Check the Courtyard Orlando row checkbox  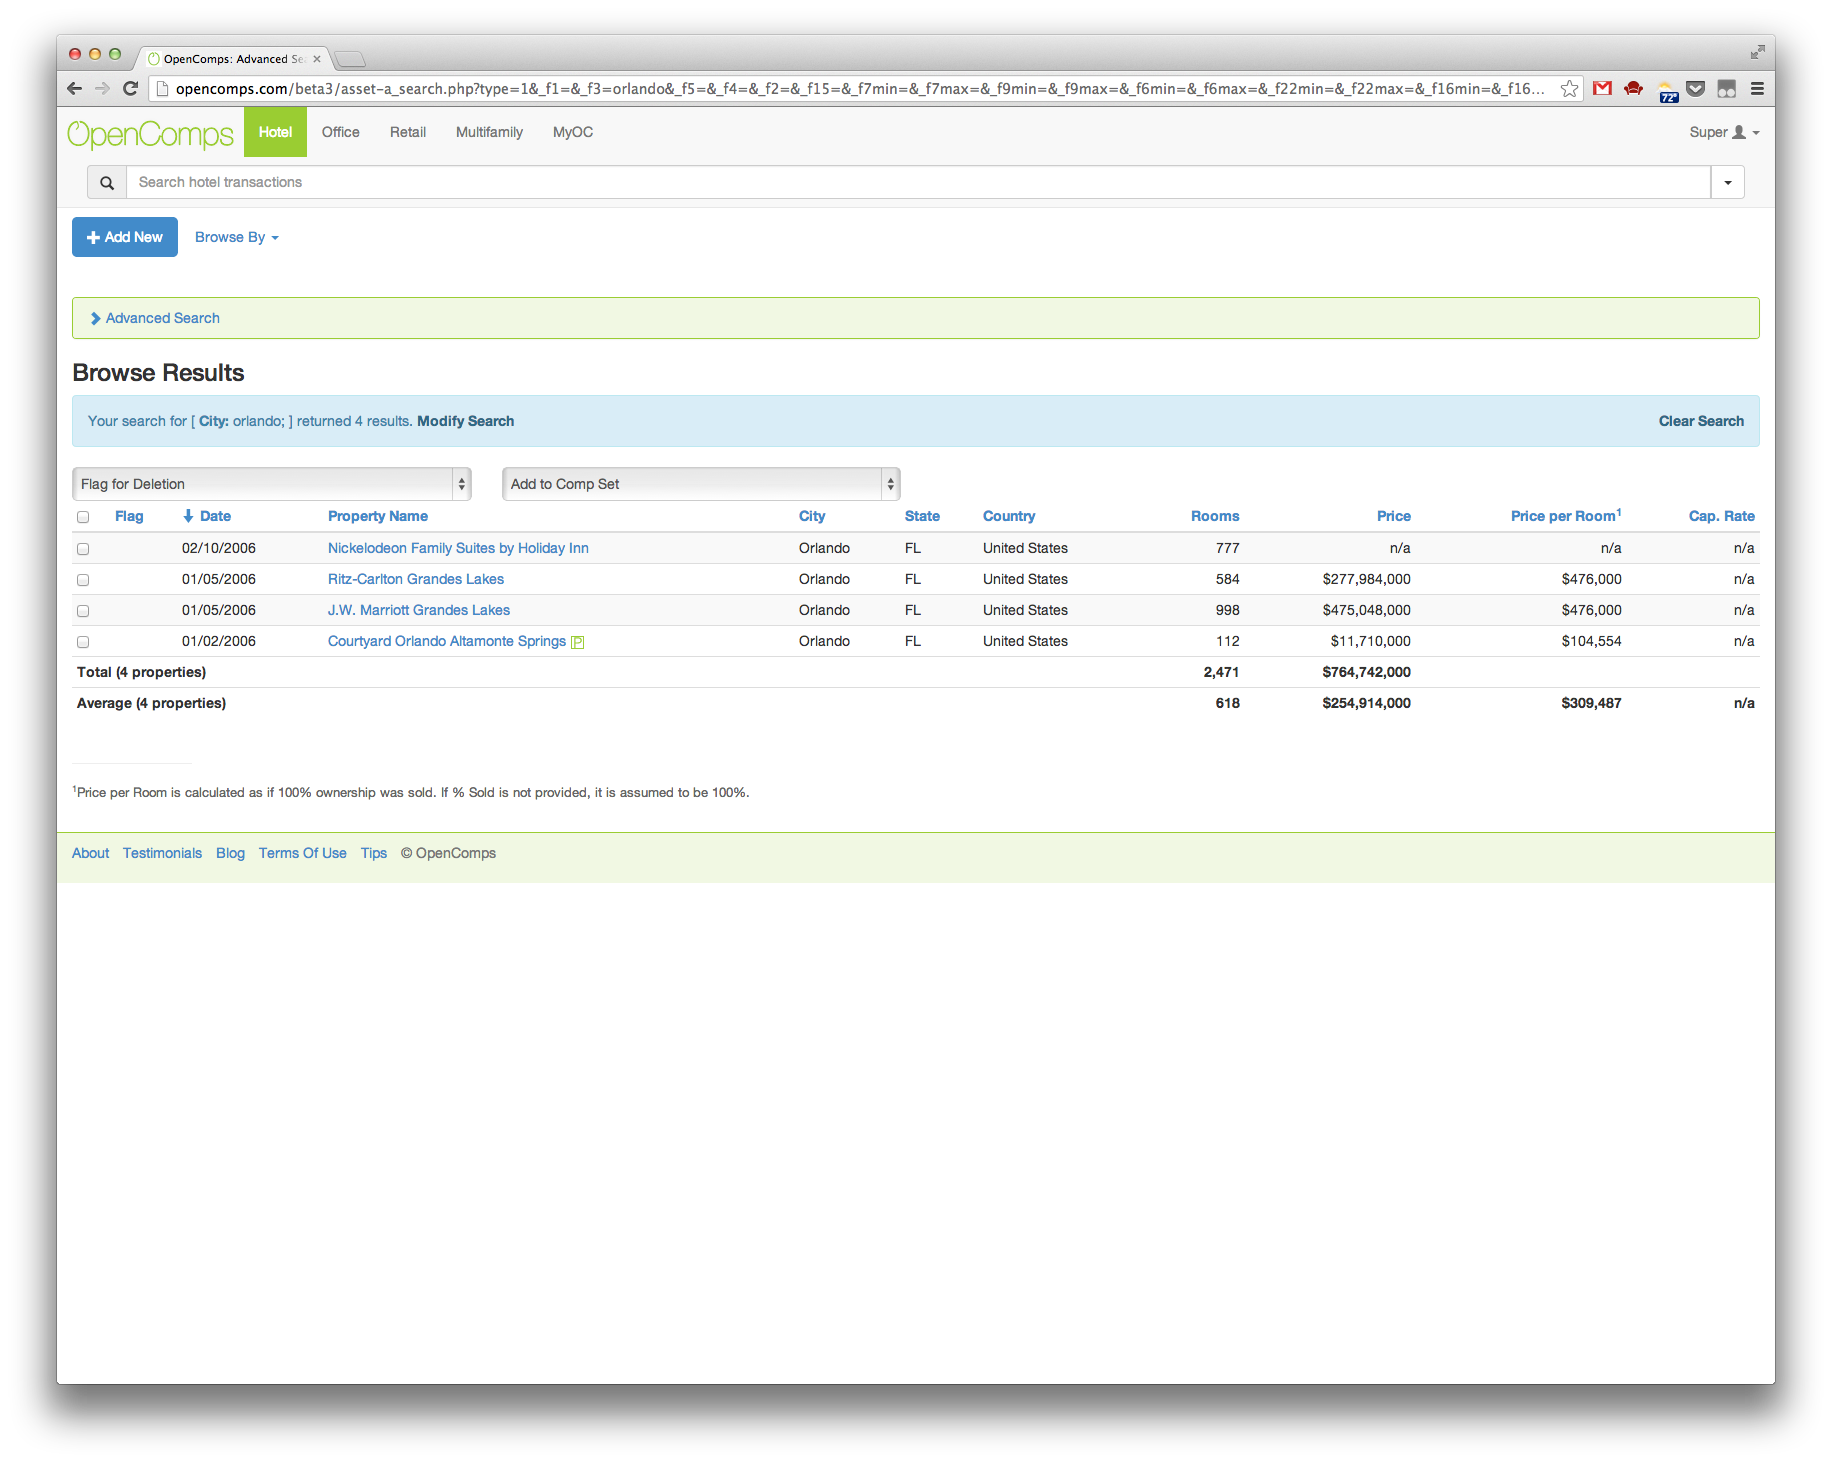pyautogui.click(x=83, y=642)
